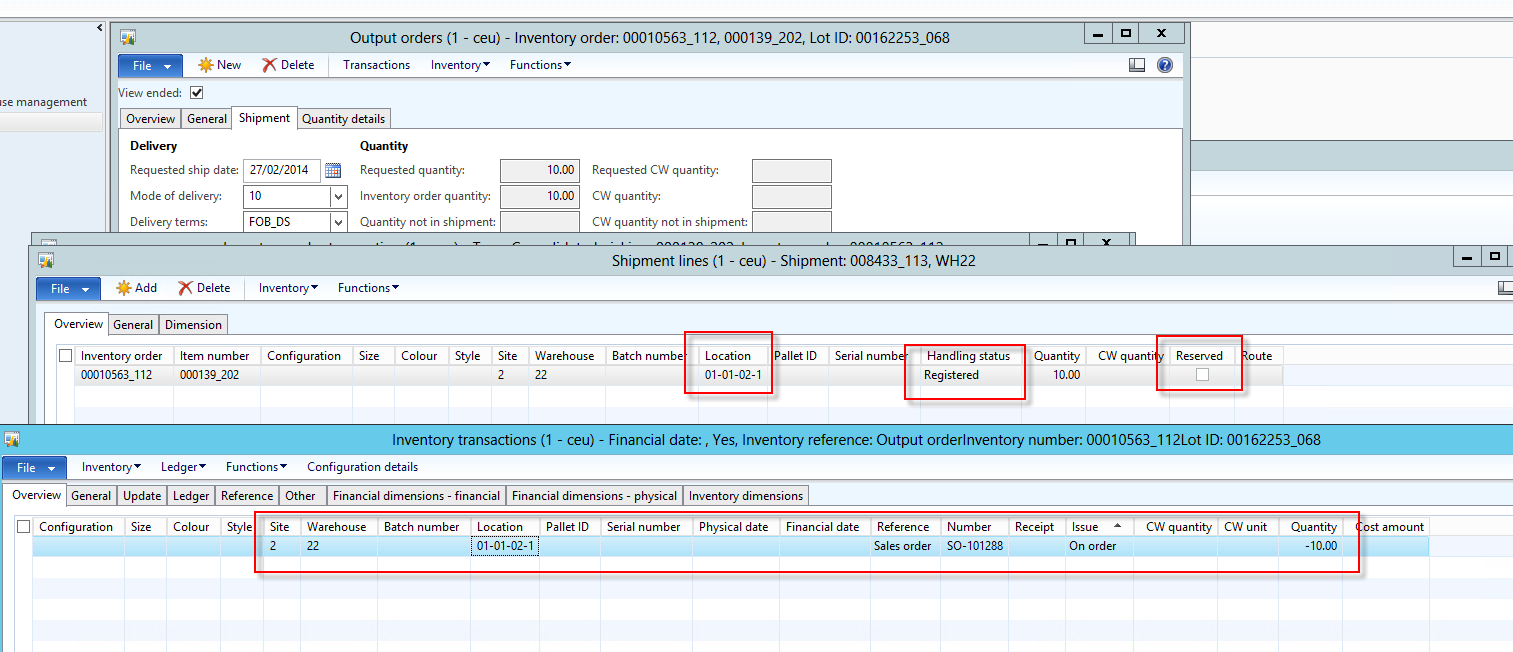Expand the Delivery terms dropdown
Viewport: 1513px width, 652px height.
point(338,223)
